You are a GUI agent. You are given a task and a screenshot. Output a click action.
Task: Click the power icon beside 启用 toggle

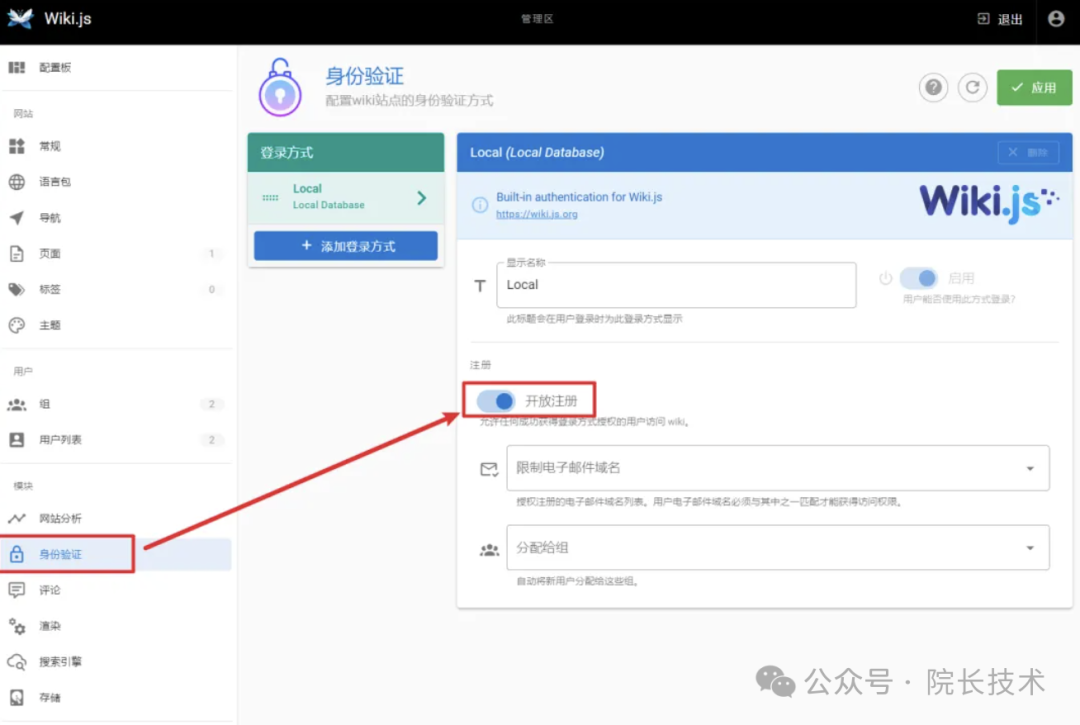point(886,278)
